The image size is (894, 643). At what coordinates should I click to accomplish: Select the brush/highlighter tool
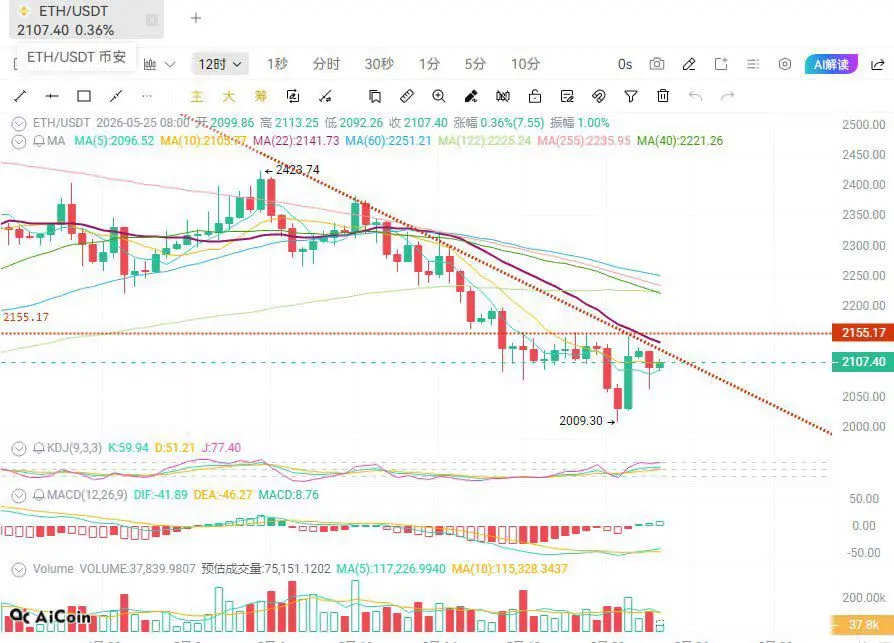(x=470, y=96)
